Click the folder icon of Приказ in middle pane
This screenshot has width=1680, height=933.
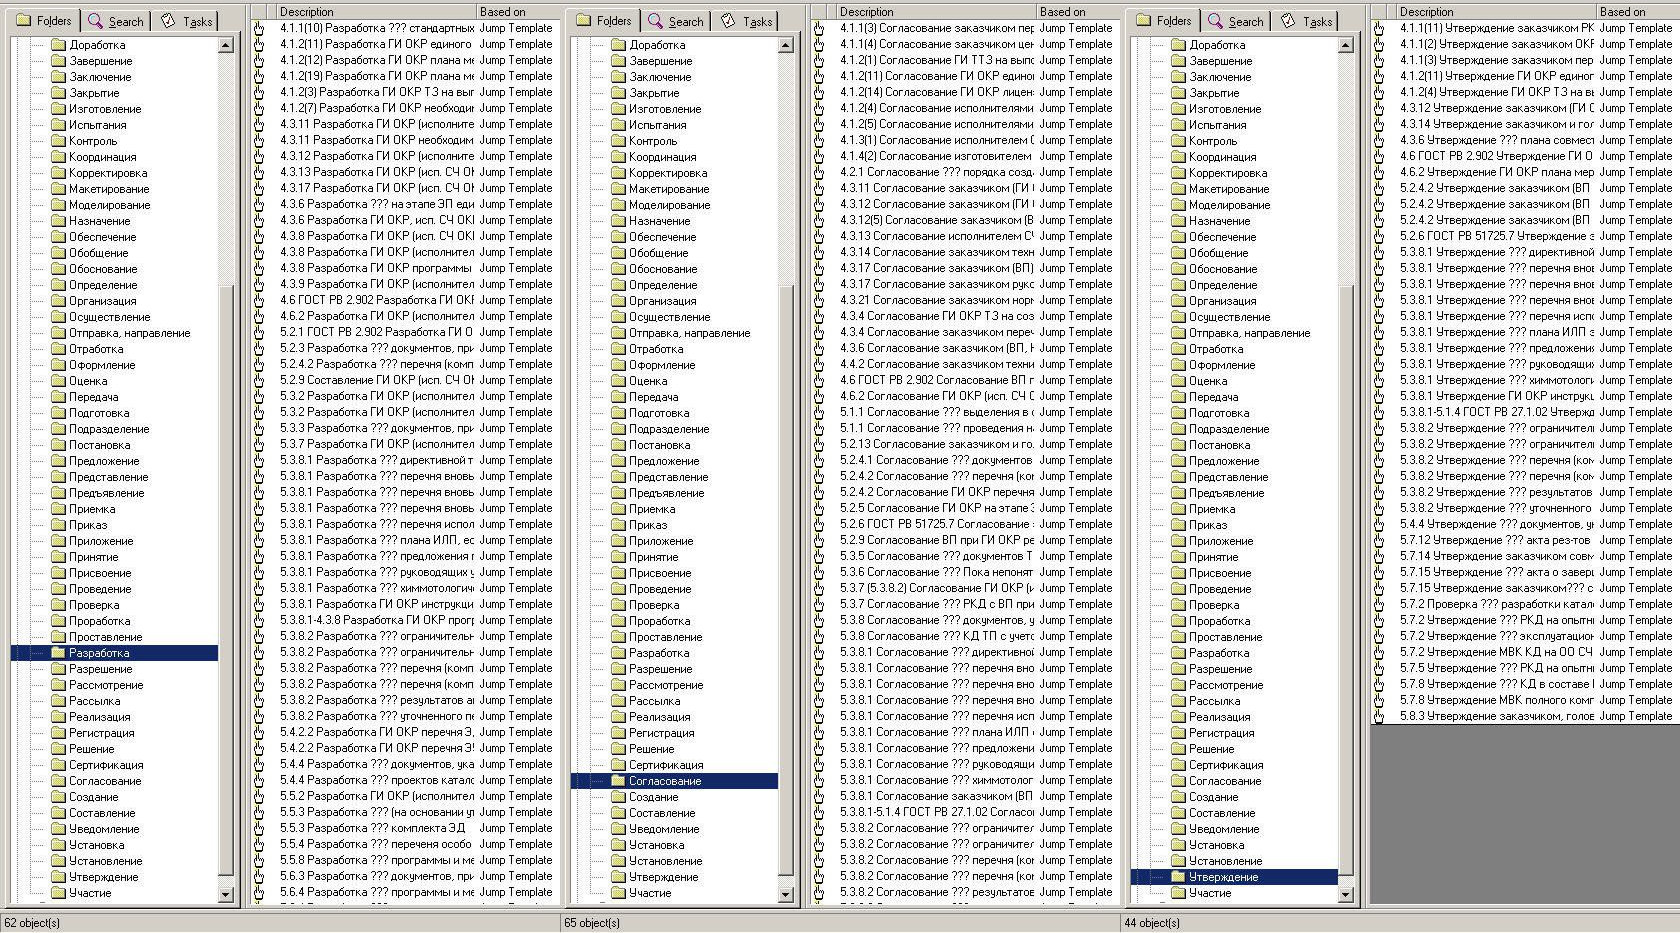coord(618,525)
